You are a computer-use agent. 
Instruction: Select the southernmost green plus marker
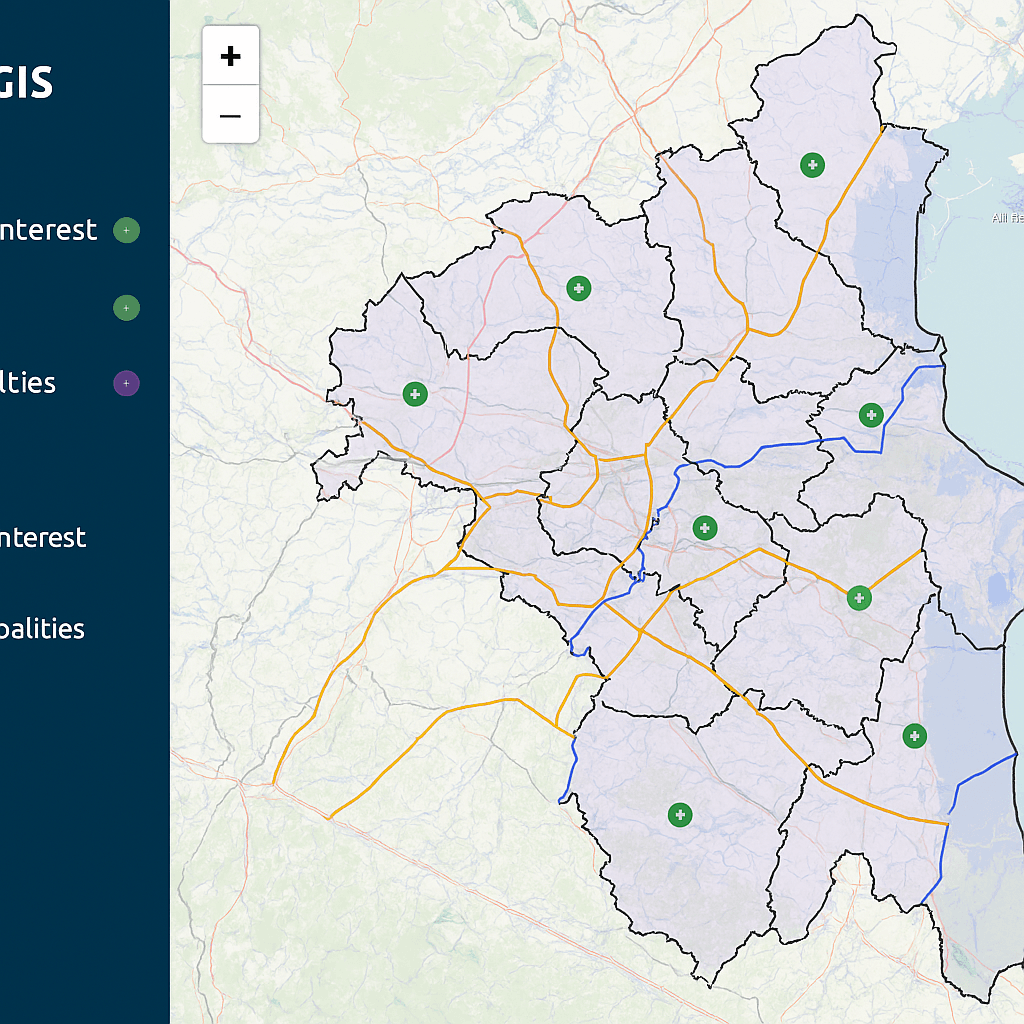click(x=680, y=815)
